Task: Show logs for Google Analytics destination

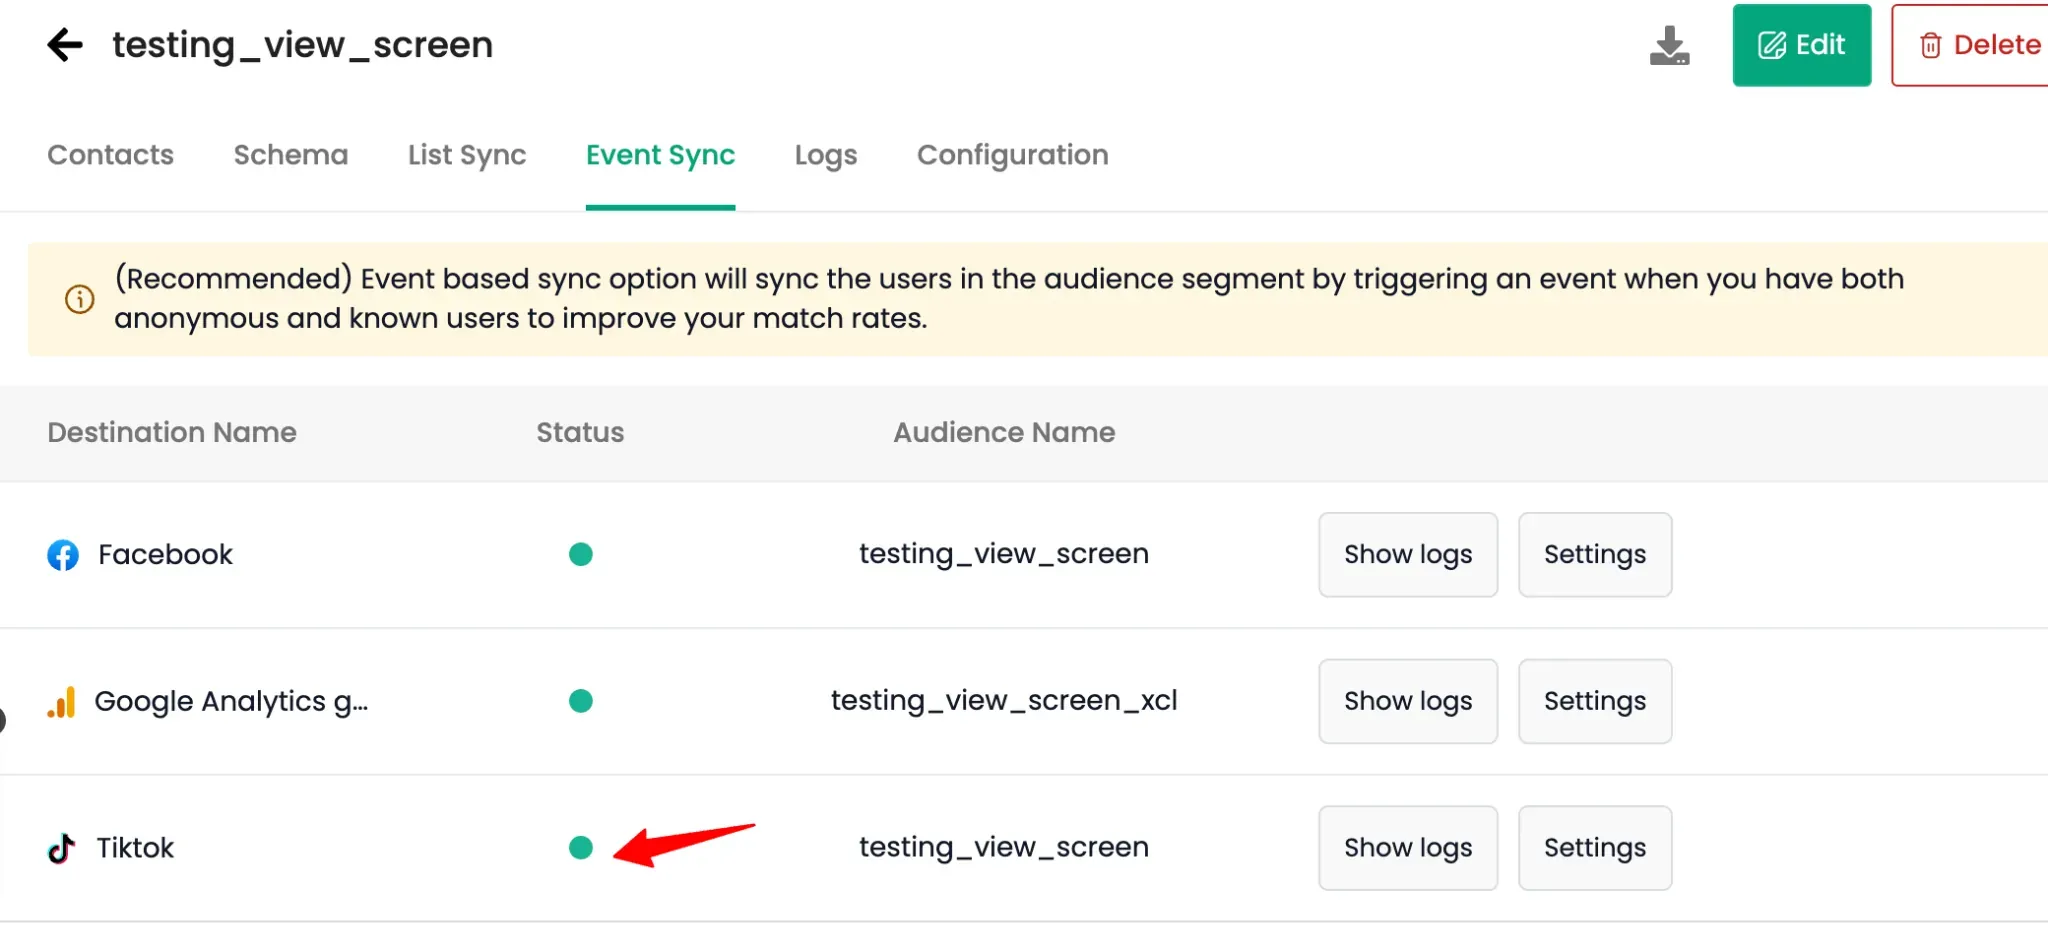Action: tap(1408, 701)
